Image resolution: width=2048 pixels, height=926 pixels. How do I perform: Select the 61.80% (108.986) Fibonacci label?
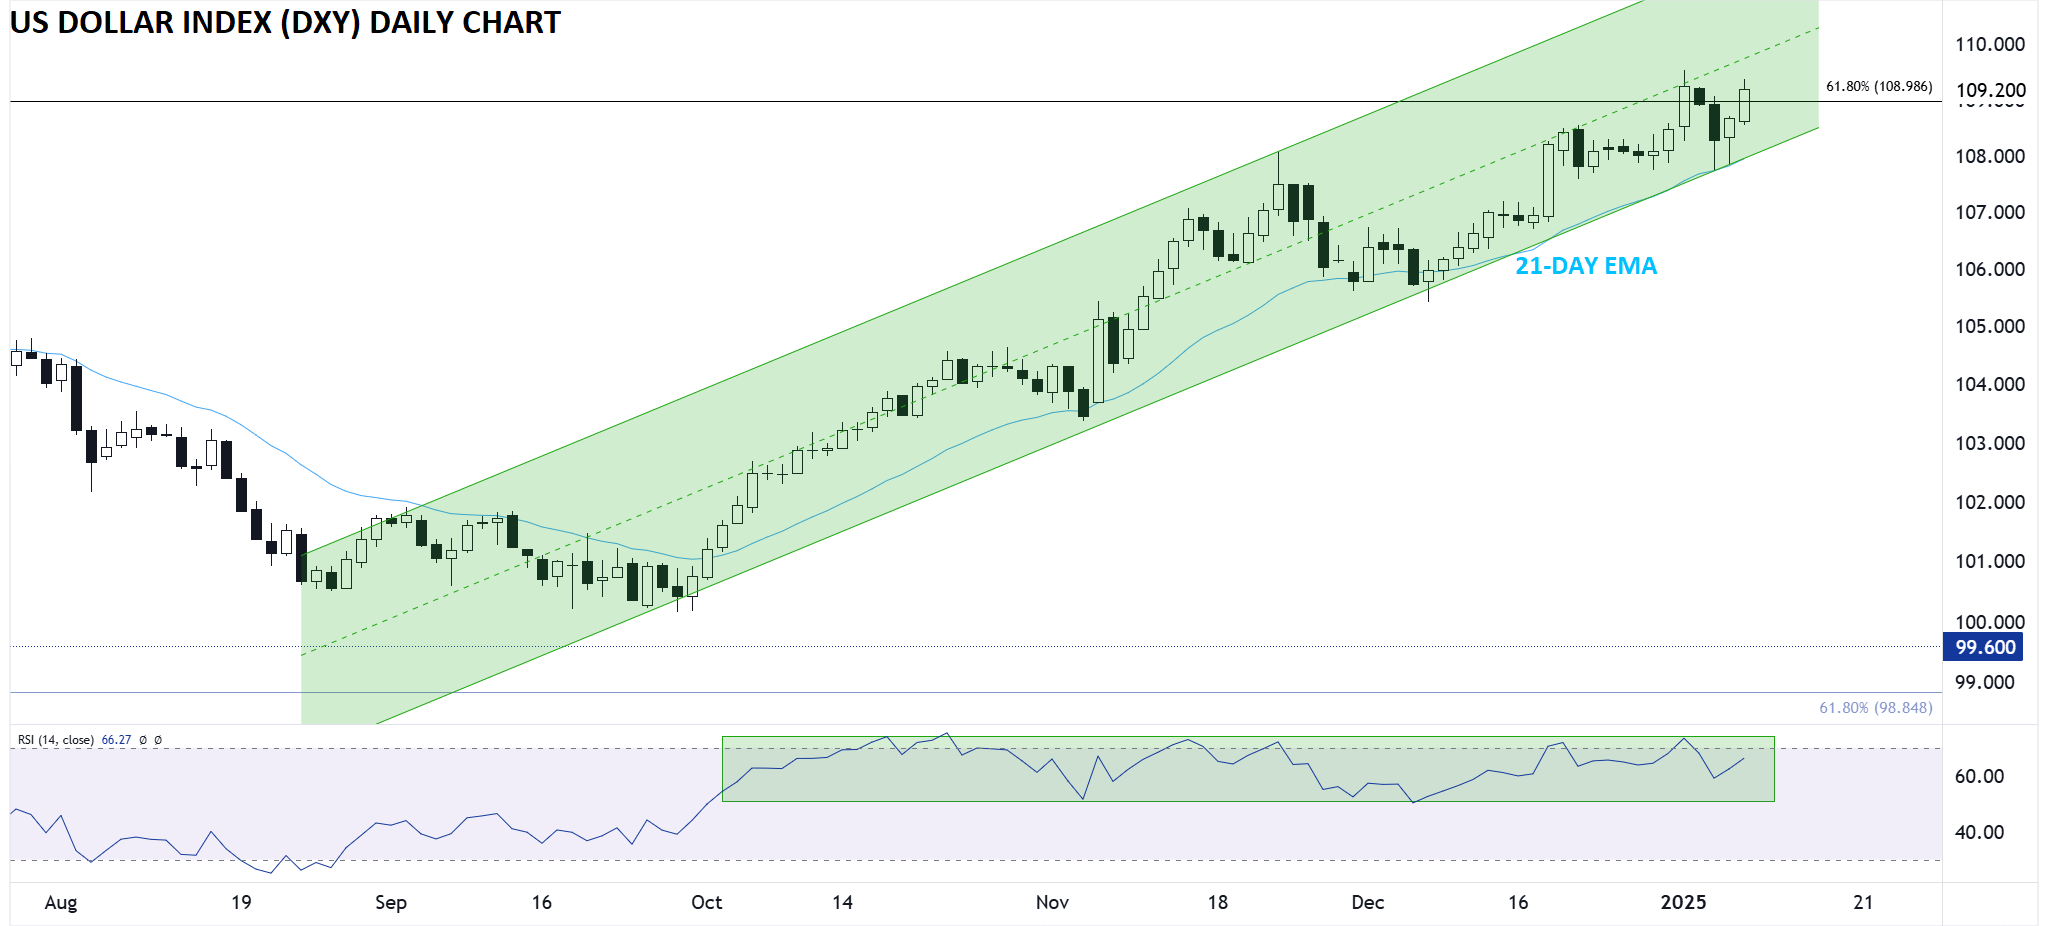1879,86
